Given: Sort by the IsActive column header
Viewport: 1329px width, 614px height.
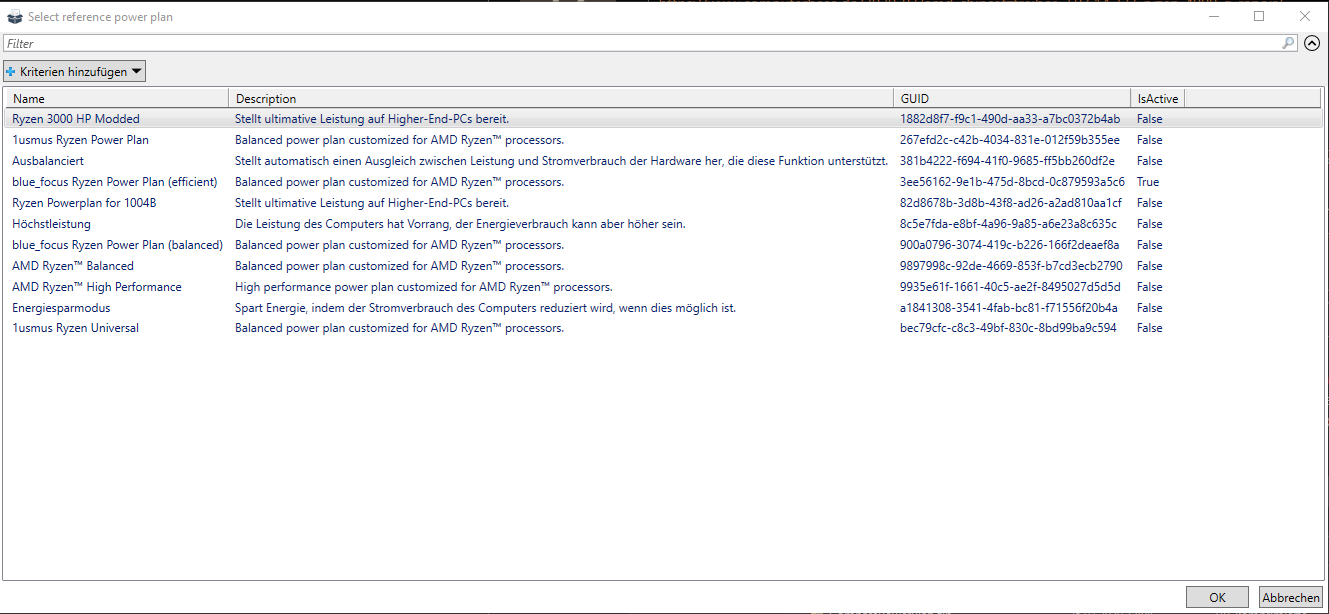Looking at the screenshot, I should pyautogui.click(x=1157, y=98).
